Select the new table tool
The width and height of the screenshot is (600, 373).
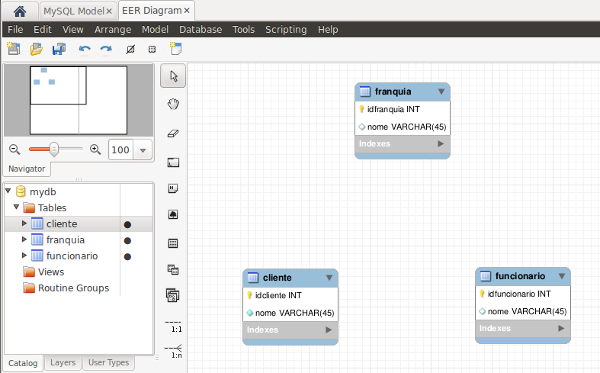173,243
